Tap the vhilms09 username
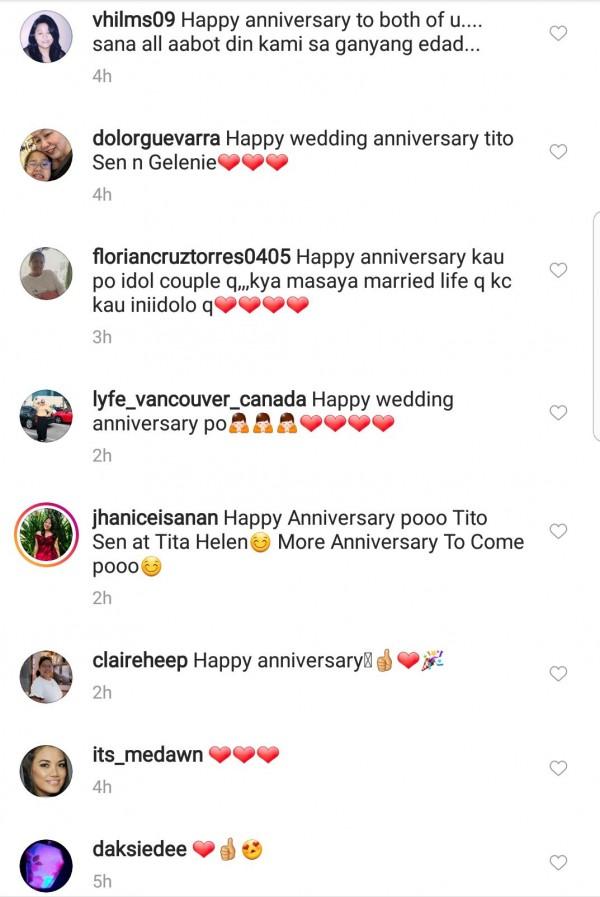The width and height of the screenshot is (600, 897). click(x=136, y=21)
